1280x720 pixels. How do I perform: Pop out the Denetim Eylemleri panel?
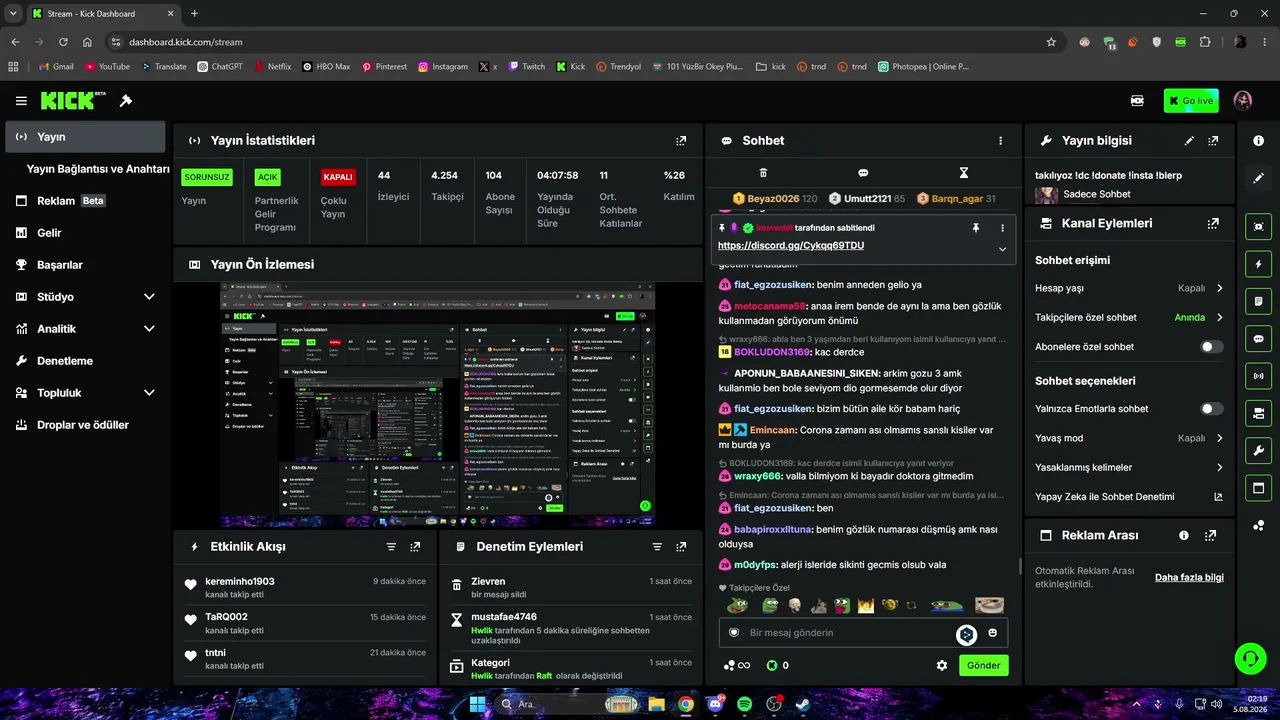click(x=681, y=547)
